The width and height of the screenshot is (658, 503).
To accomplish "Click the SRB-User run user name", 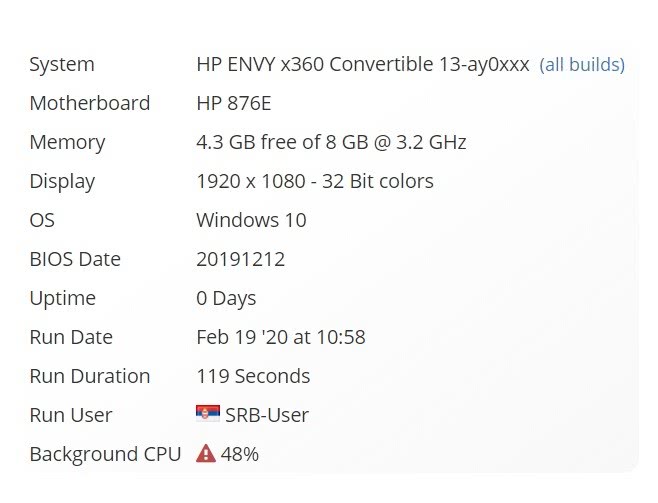I will pos(267,415).
